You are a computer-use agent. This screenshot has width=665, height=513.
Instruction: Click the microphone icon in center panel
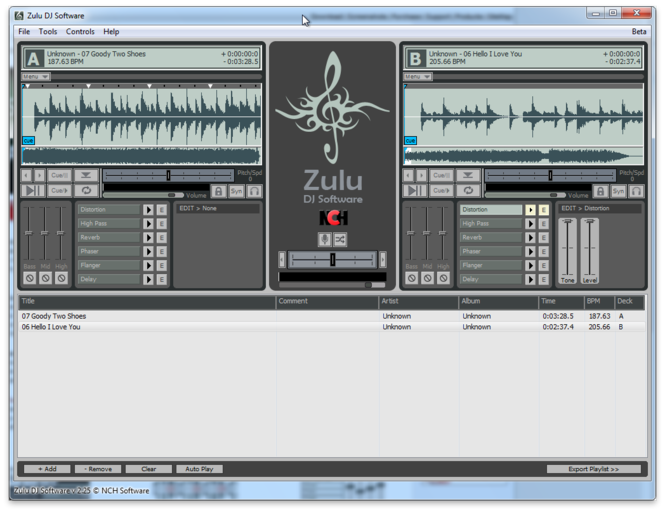325,239
